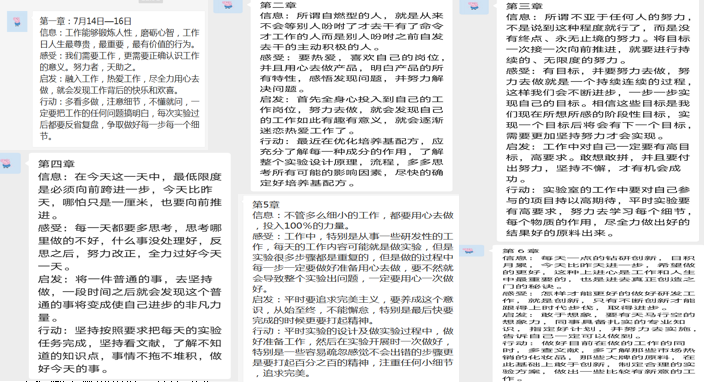Click the 感受 paragraph in 第三章 message

click(598, 103)
